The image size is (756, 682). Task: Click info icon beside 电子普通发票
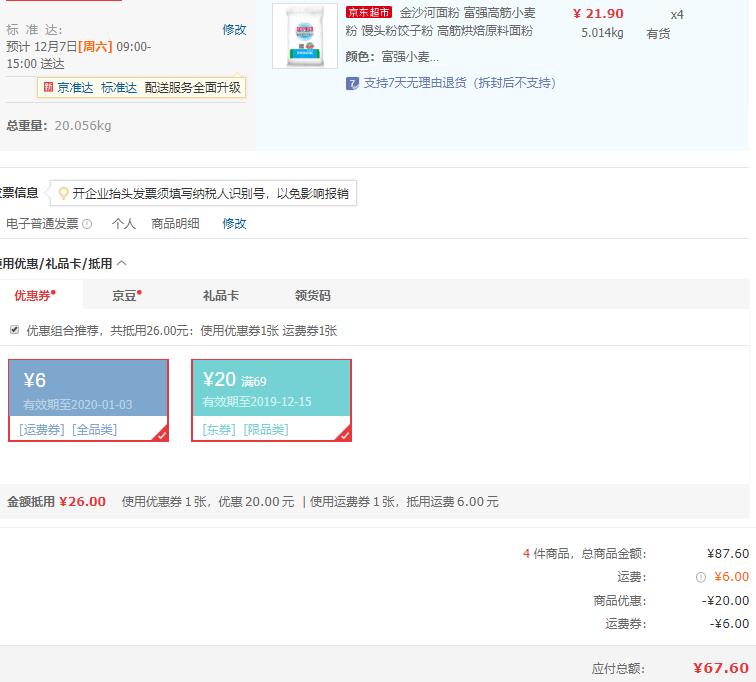click(87, 224)
